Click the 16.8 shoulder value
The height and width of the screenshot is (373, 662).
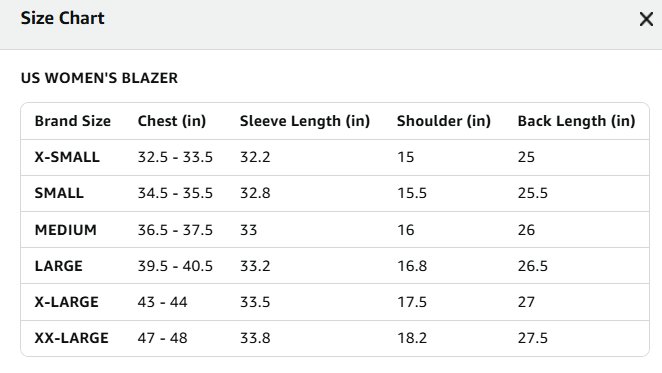click(x=412, y=266)
